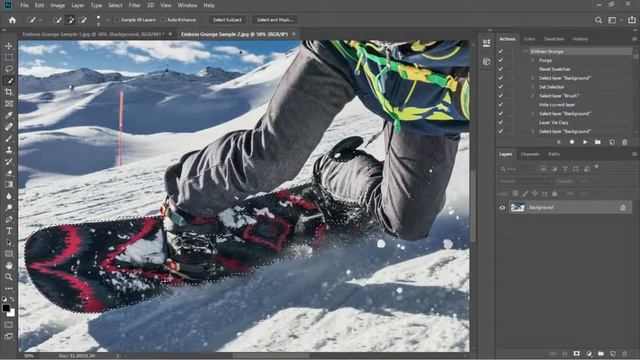Expand the Purge action step
This screenshot has width=640, height=360.
533,60
